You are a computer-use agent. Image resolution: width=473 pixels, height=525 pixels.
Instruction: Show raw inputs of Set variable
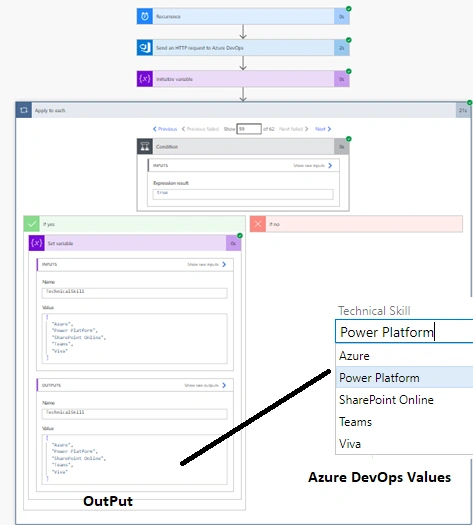click(x=207, y=265)
